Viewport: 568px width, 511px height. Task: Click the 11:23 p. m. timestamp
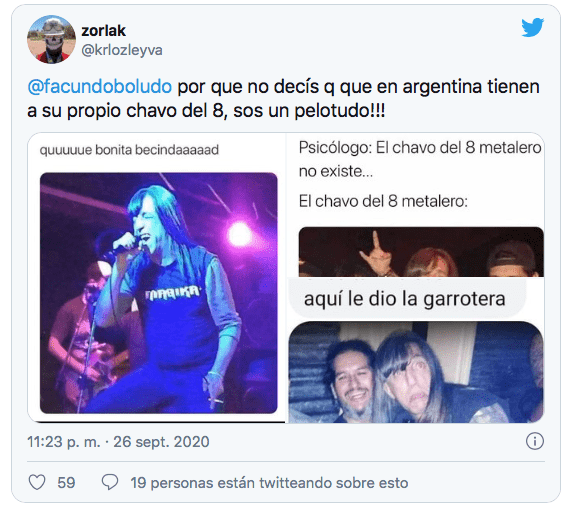click(64, 442)
